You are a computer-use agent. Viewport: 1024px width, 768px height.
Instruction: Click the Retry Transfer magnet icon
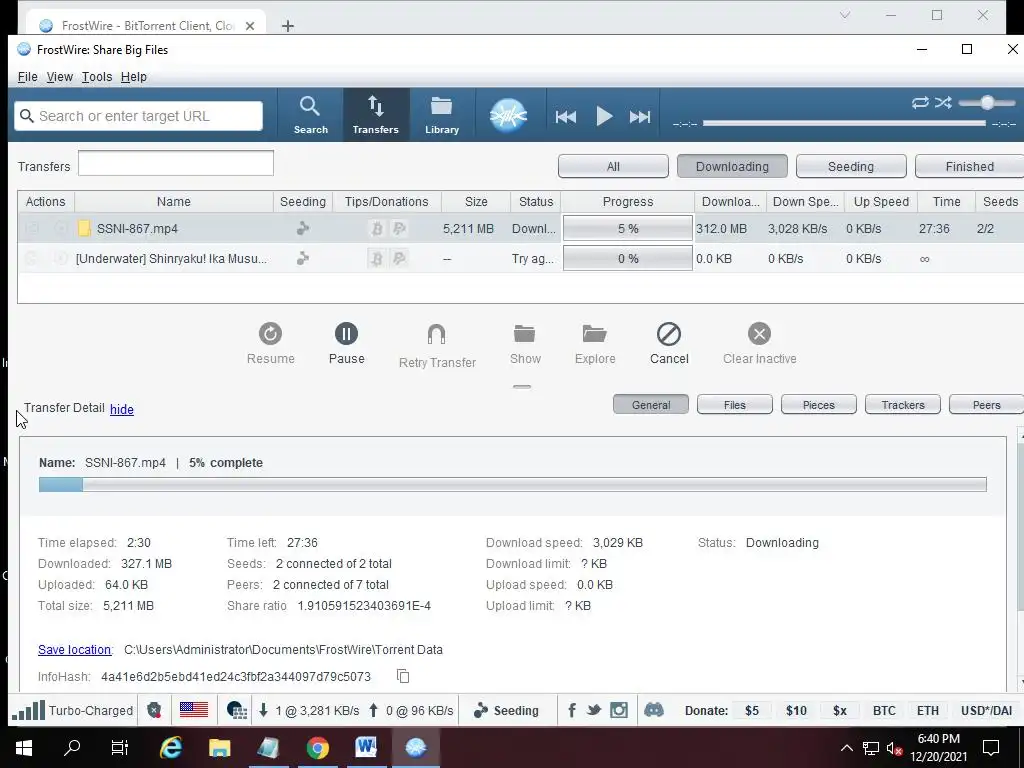[x=436, y=334]
